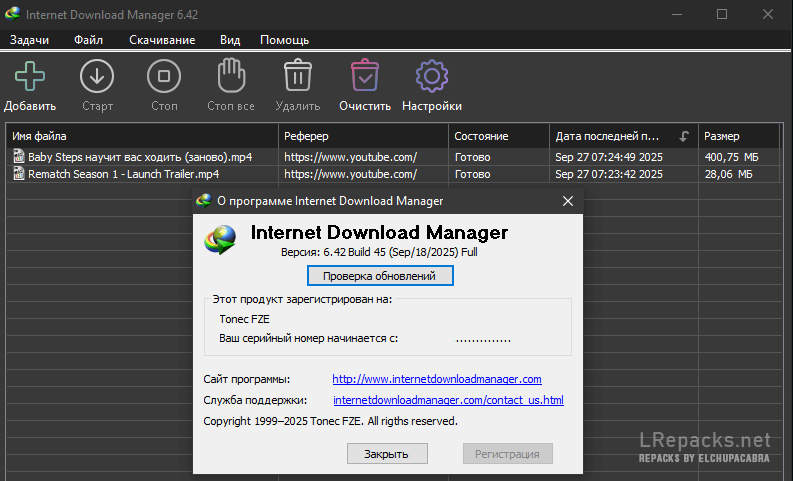
Task: Open the Помощь menu
Action: [x=284, y=40]
